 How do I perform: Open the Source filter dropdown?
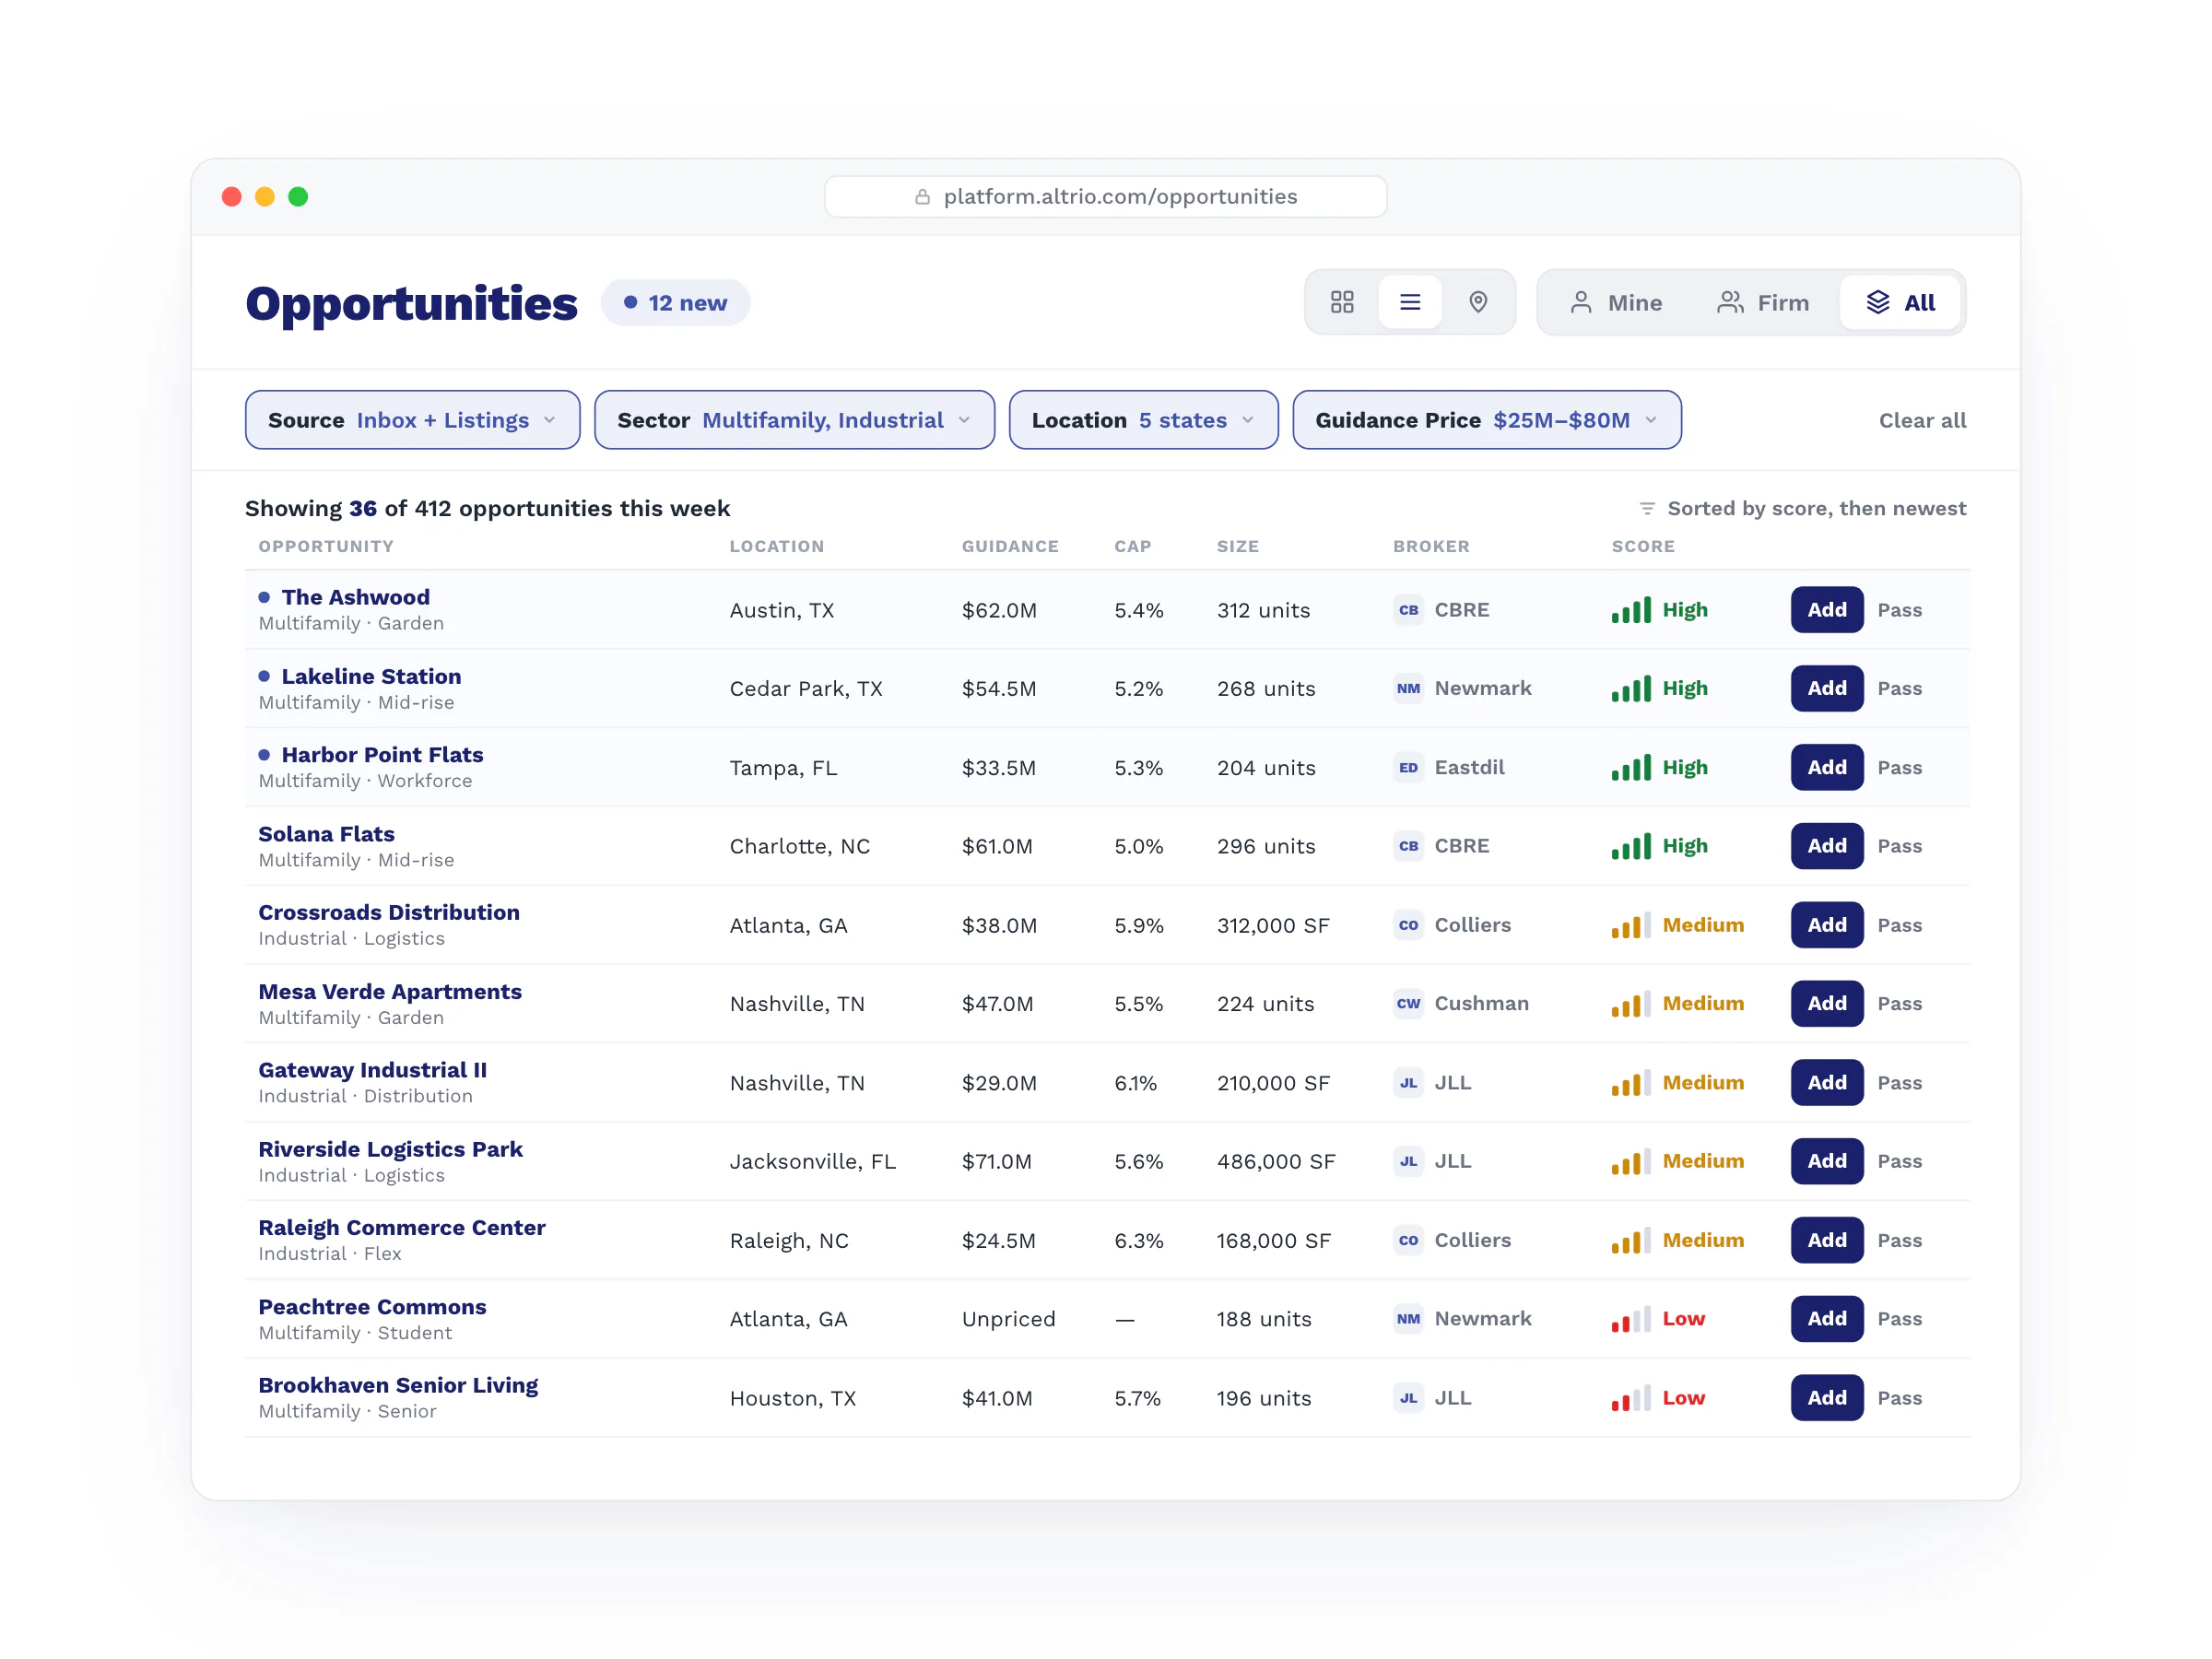[x=412, y=420]
